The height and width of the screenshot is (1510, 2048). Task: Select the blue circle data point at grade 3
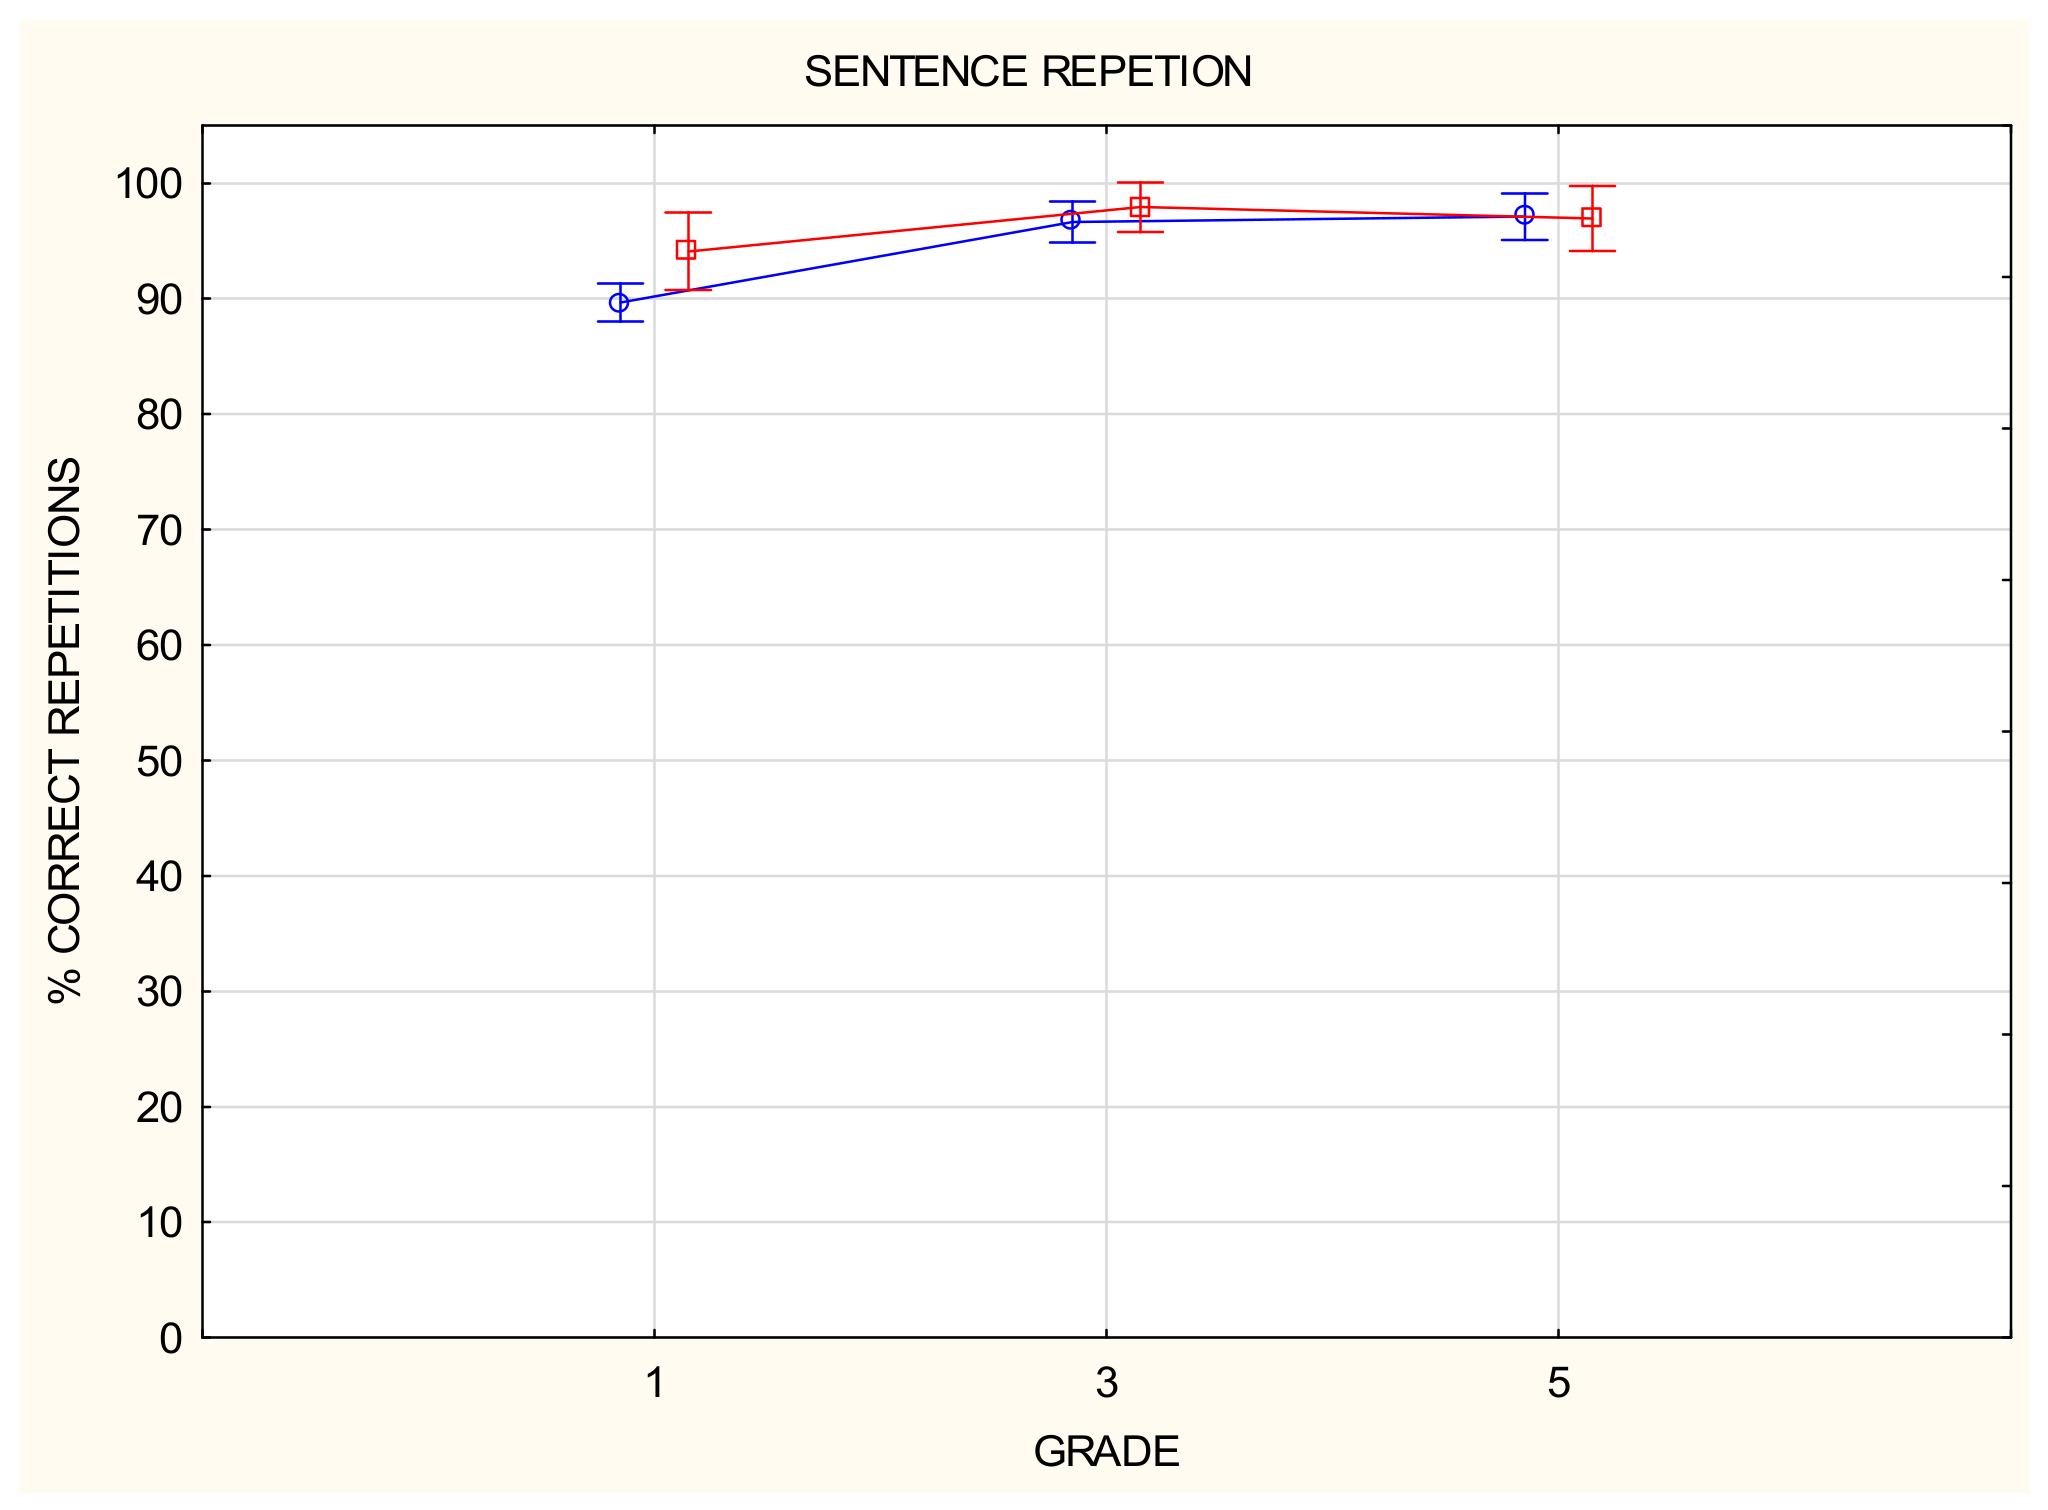tap(1071, 220)
